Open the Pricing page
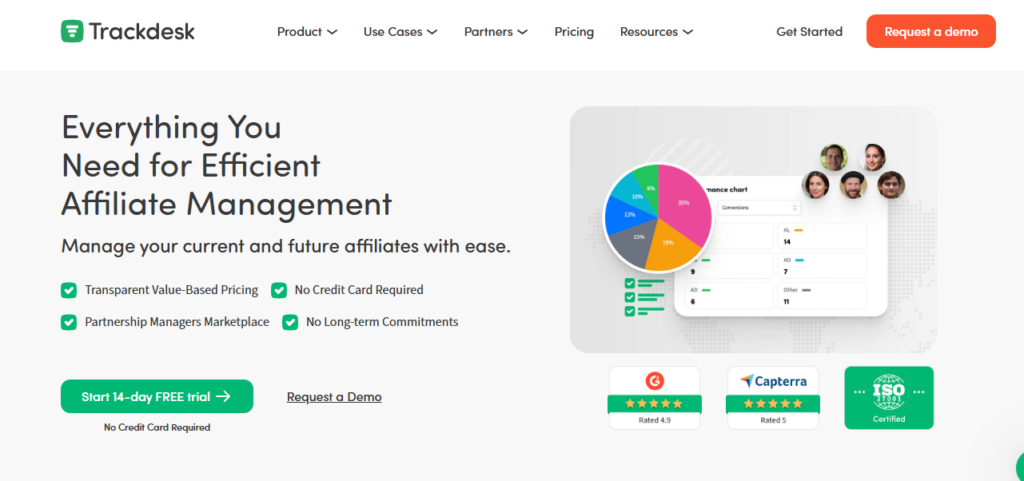Screen dimensions: 1024x481 click(574, 32)
